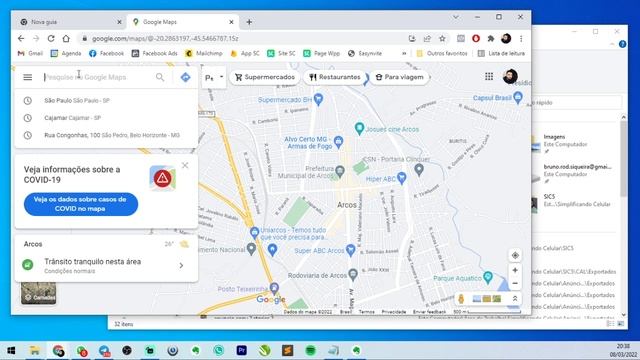Zoom in on the map

515,270
